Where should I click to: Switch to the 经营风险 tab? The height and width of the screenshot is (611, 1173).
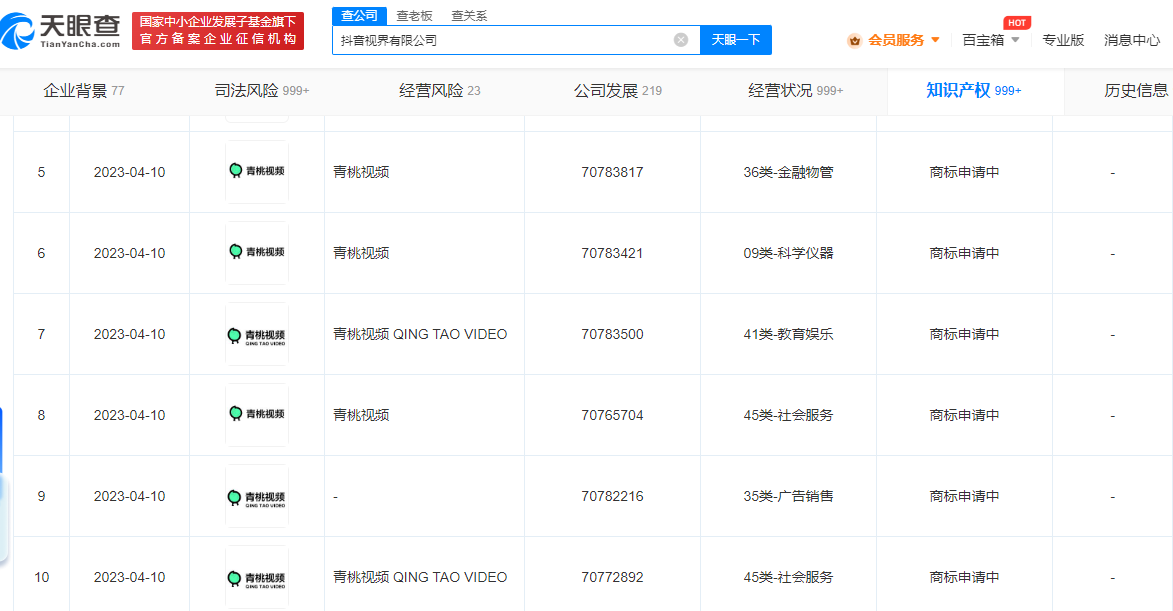(440, 91)
